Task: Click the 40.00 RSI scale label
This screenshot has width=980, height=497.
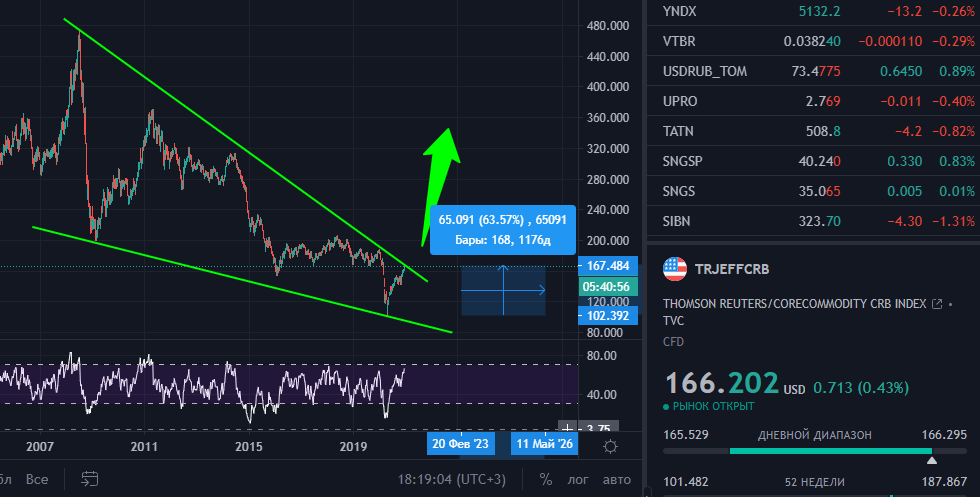Action: [x=602, y=394]
